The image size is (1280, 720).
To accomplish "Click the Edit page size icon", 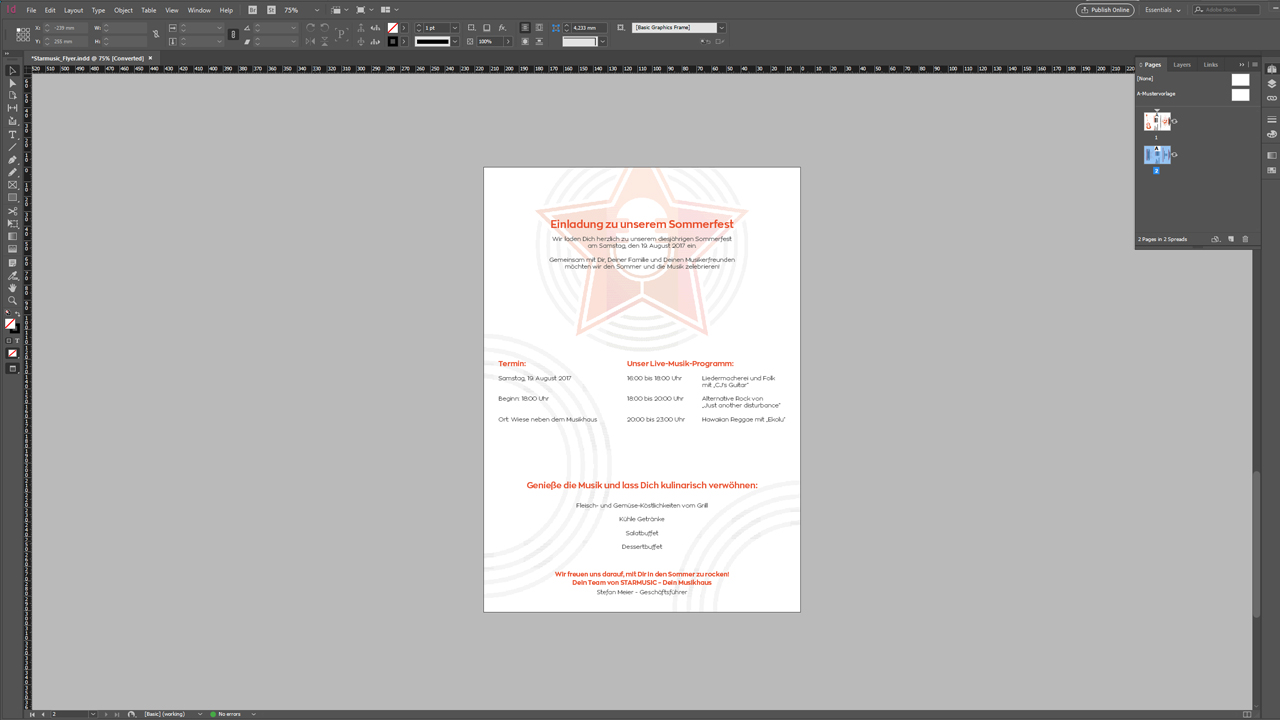I will [x=1215, y=239].
